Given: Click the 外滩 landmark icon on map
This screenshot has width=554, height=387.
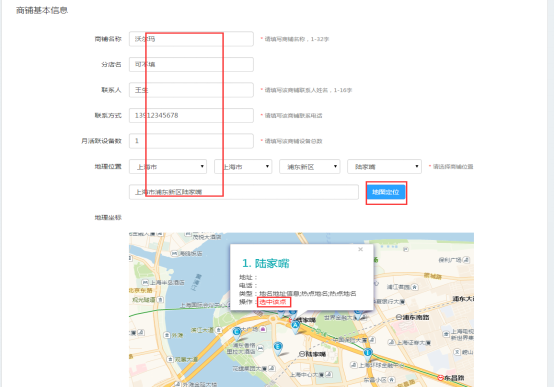Looking at the screenshot, I should pos(167,335).
